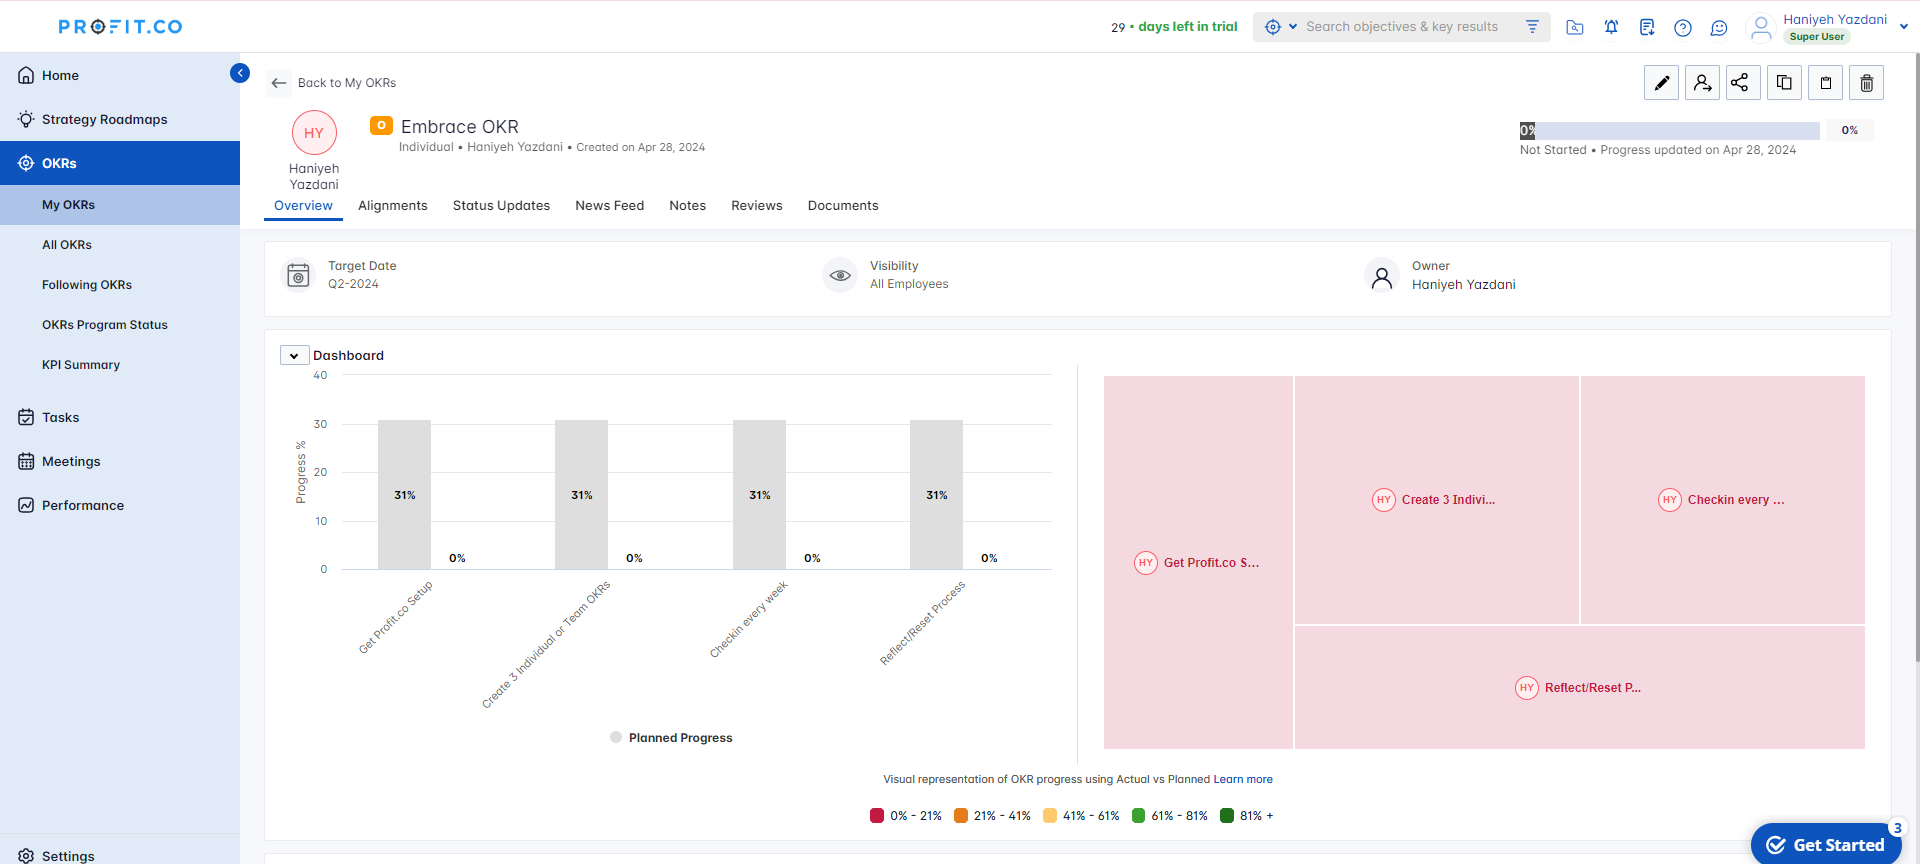
Task: Click the search filter icon
Action: pos(1532,27)
